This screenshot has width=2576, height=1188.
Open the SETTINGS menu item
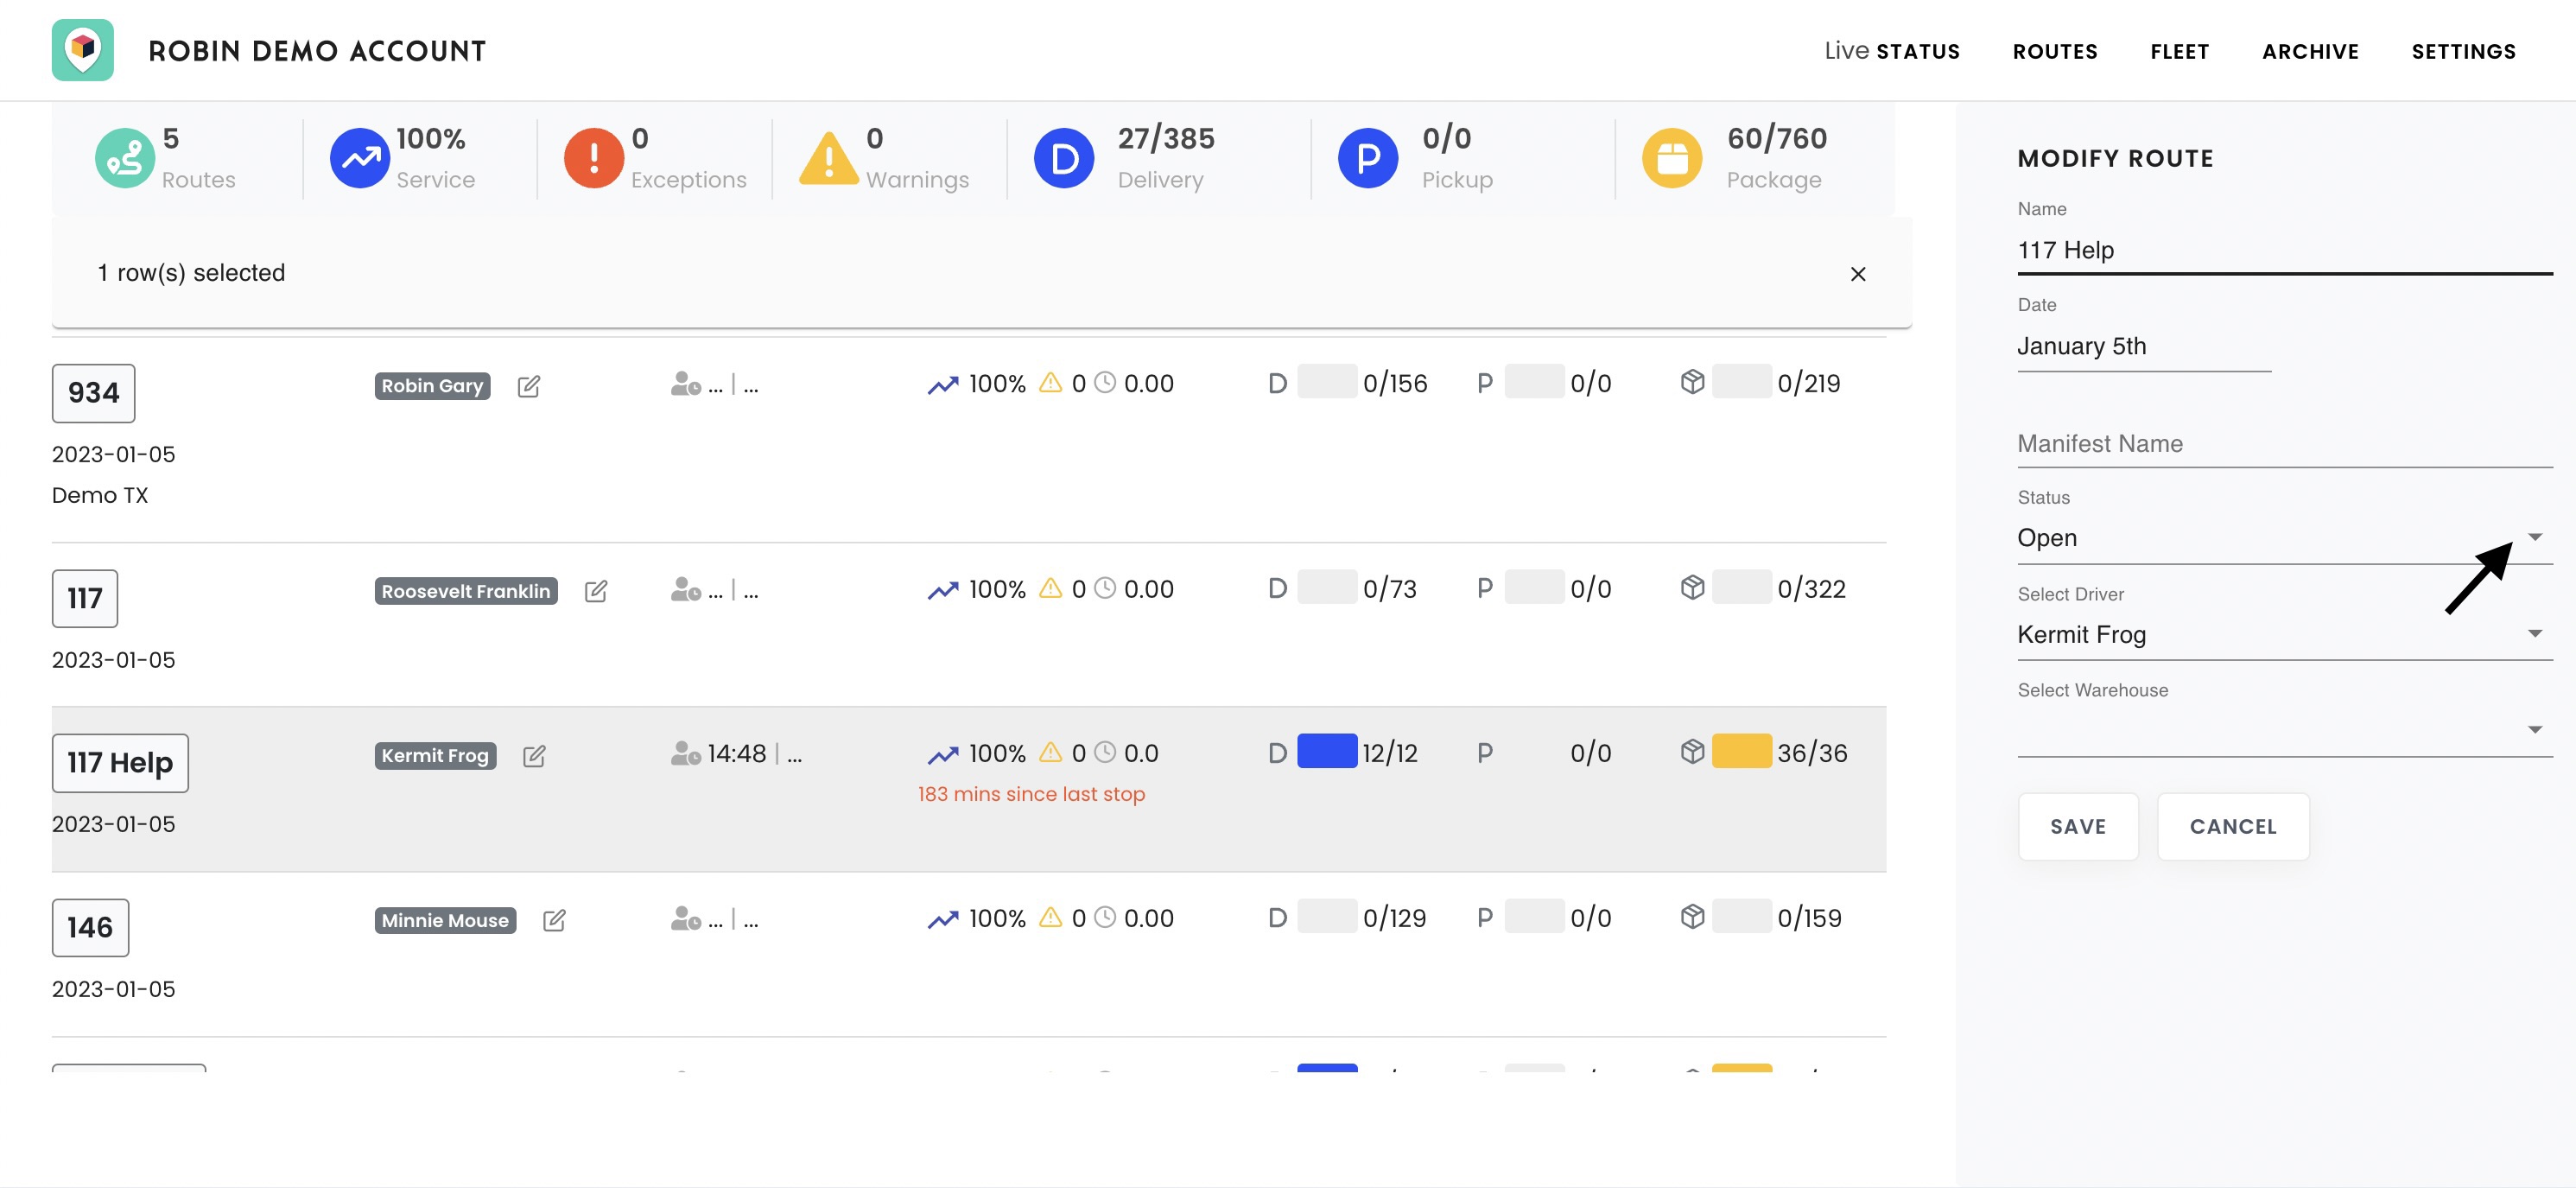2463,51
